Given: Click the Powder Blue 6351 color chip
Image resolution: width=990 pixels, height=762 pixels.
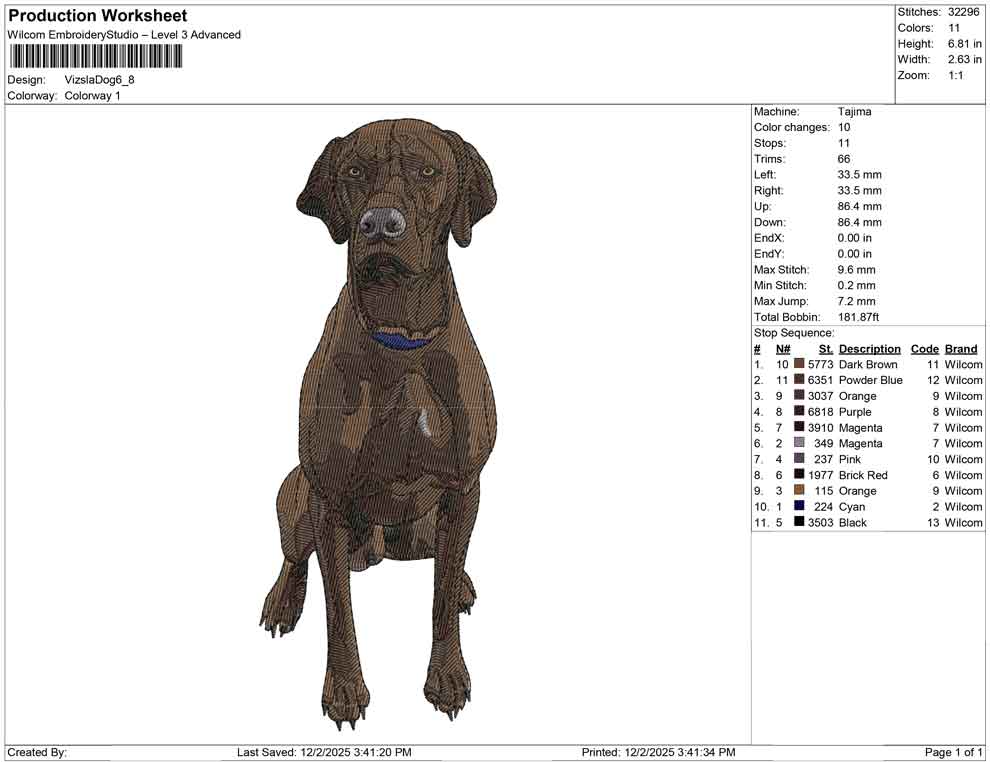Looking at the screenshot, I should tap(801, 380).
